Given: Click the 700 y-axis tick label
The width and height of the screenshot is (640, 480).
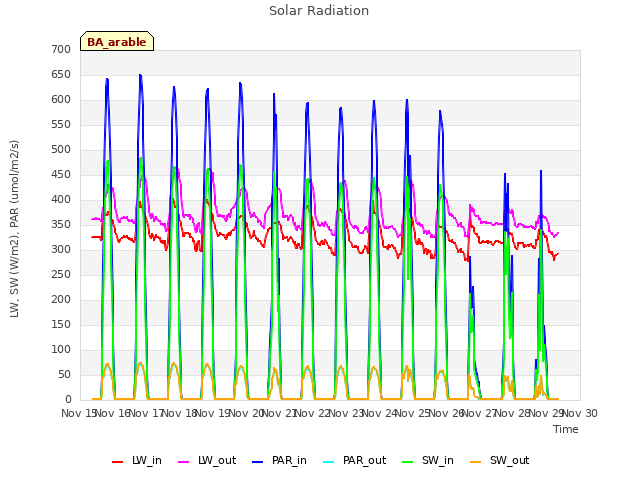Looking at the screenshot, I should click(61, 49).
